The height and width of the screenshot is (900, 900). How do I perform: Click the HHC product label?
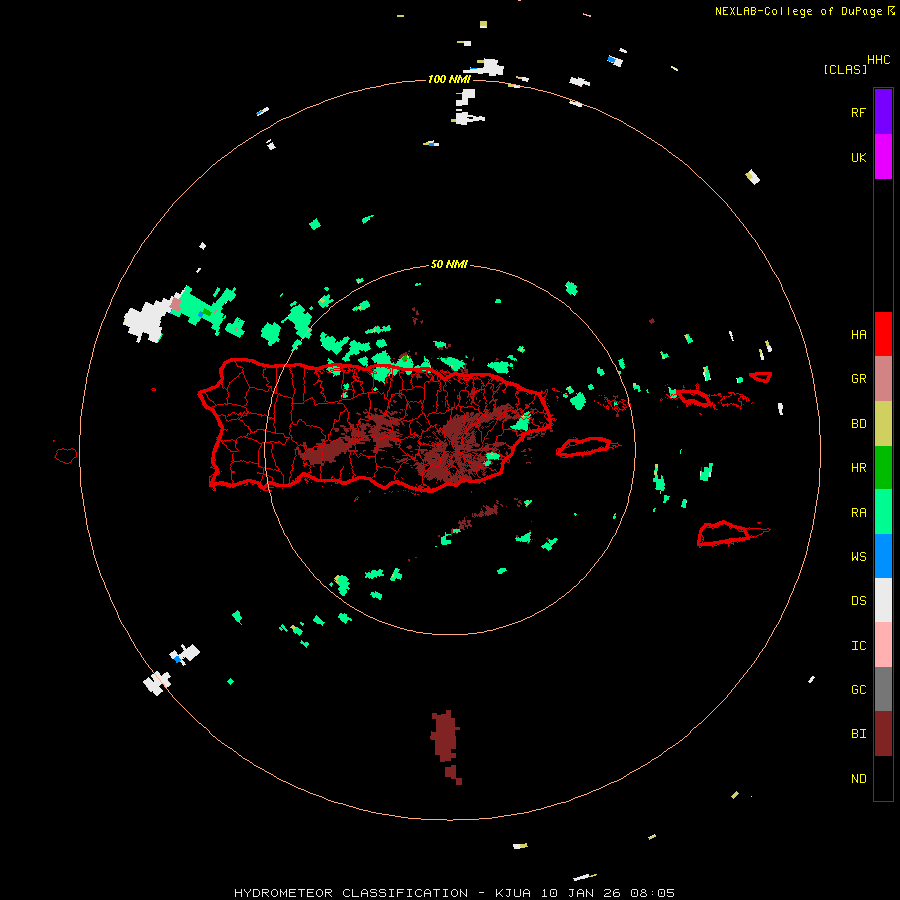(878, 60)
